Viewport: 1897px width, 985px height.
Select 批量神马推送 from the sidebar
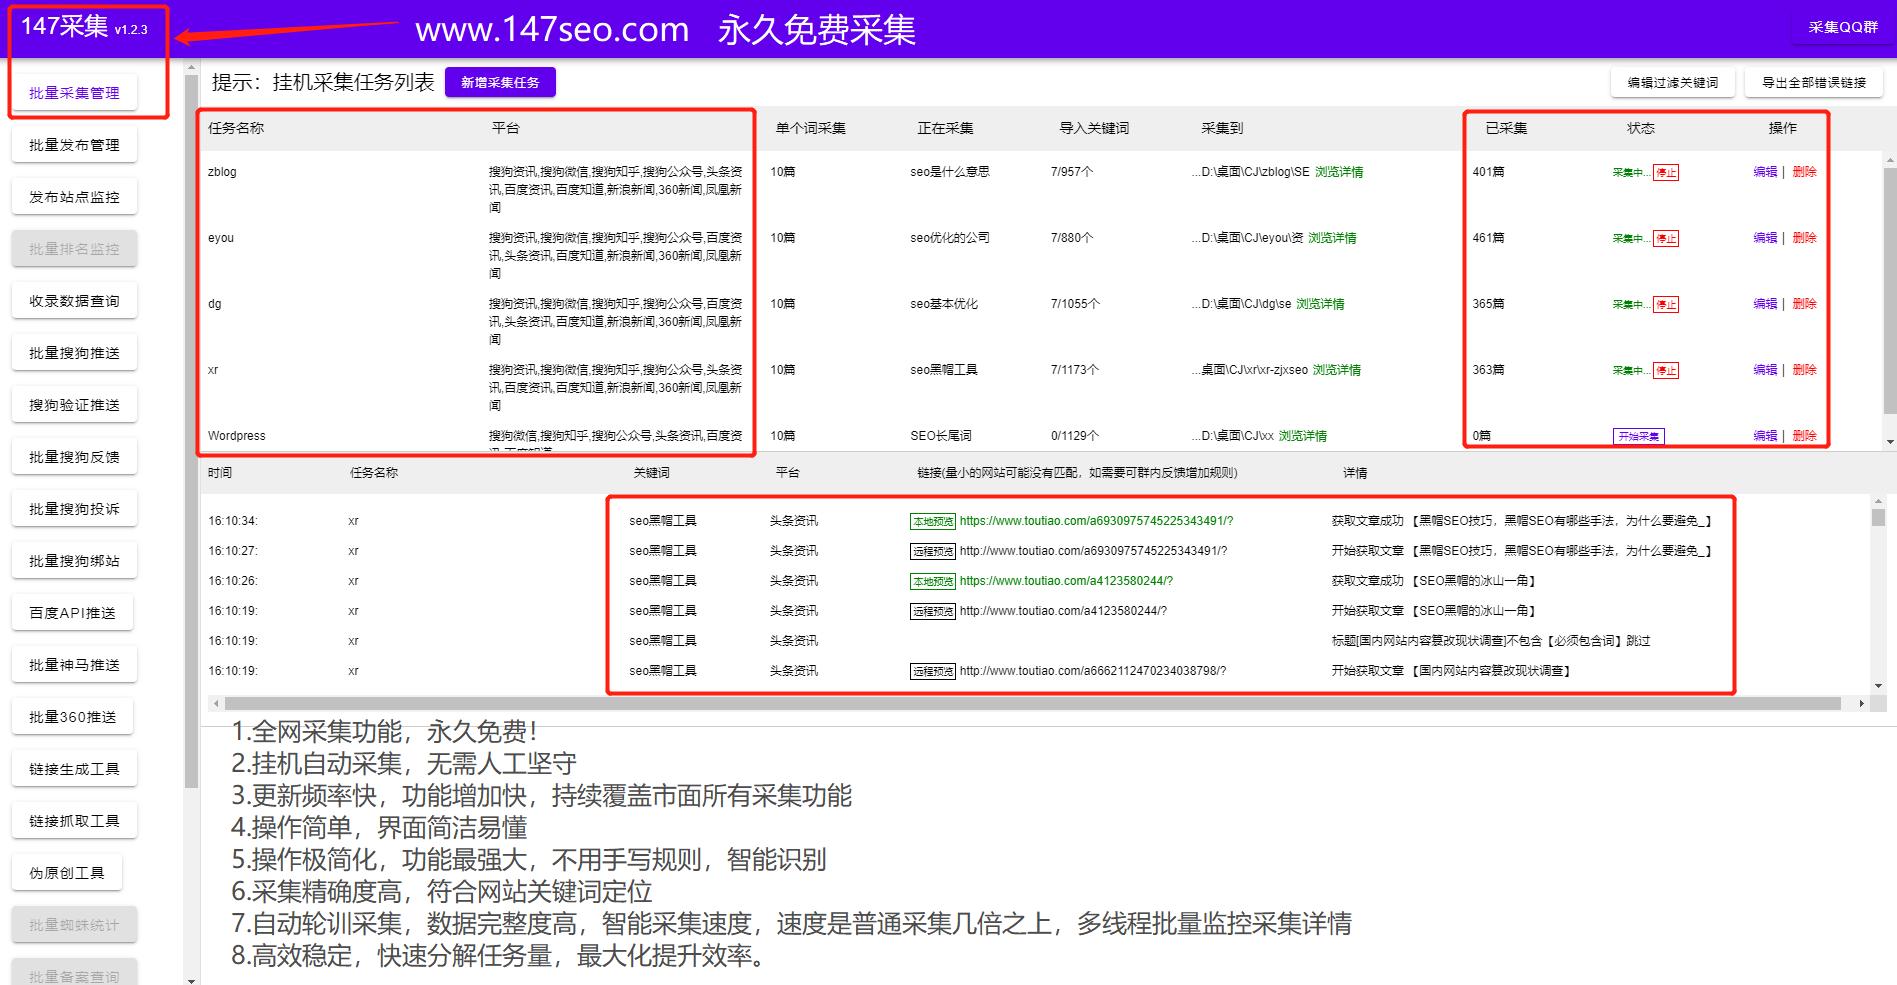coord(74,664)
